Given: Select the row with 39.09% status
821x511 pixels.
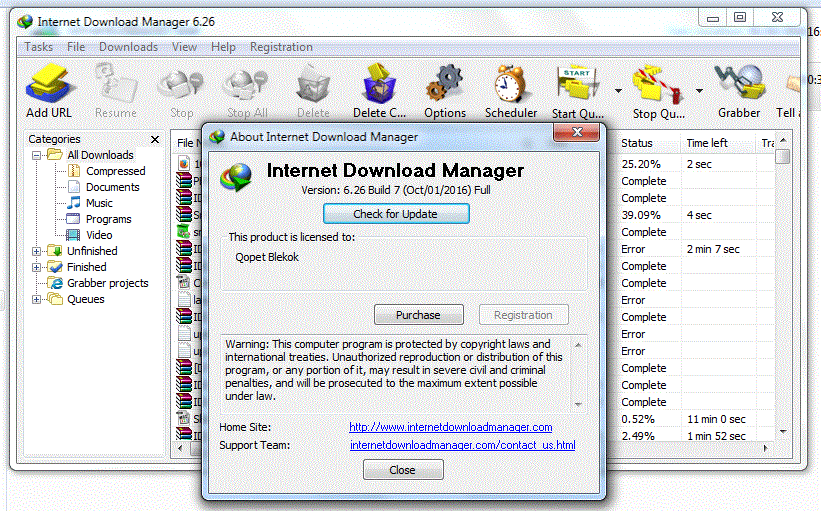Looking at the screenshot, I should pos(641,215).
